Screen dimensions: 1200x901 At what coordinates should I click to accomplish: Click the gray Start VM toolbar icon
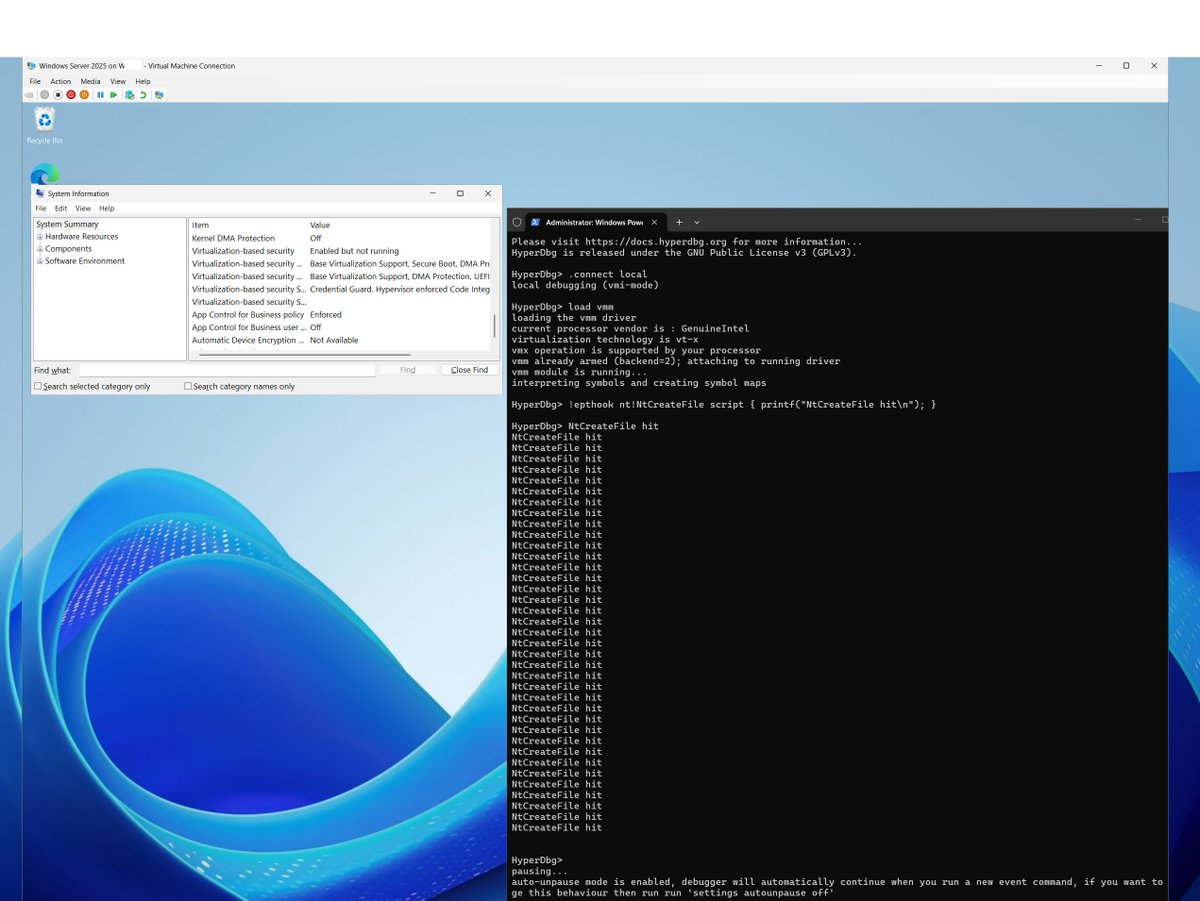click(x=44, y=95)
